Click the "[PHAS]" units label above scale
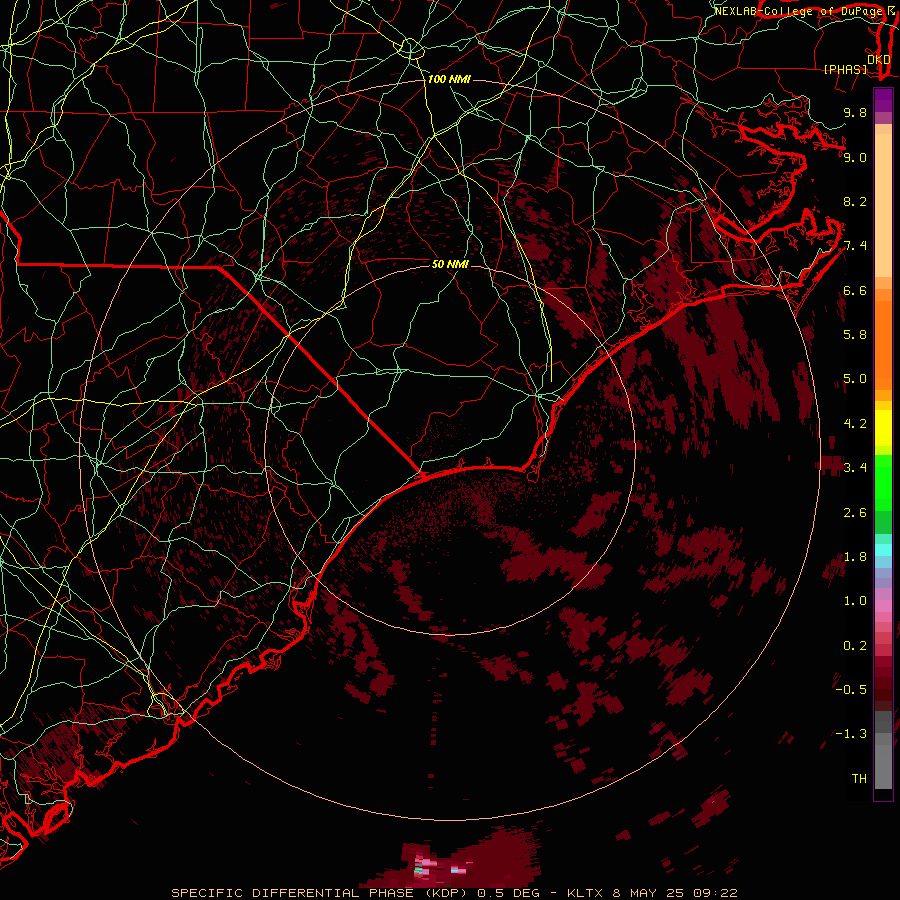This screenshot has width=900, height=900. pos(845,69)
